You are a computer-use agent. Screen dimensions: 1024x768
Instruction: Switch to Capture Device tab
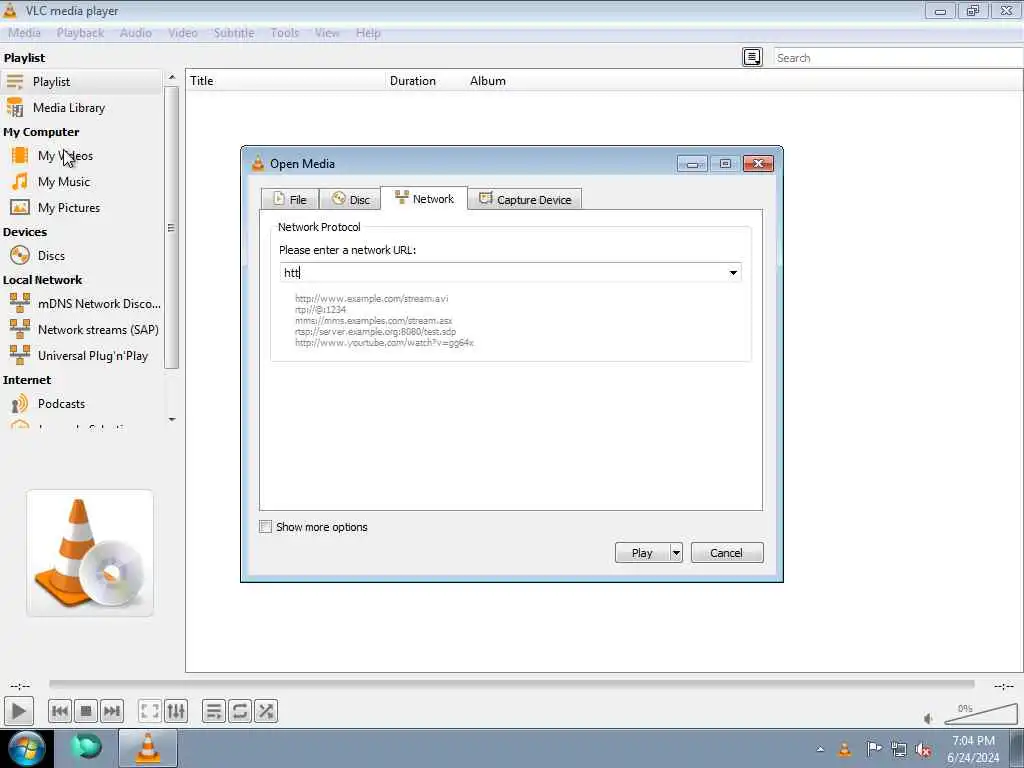click(x=524, y=199)
